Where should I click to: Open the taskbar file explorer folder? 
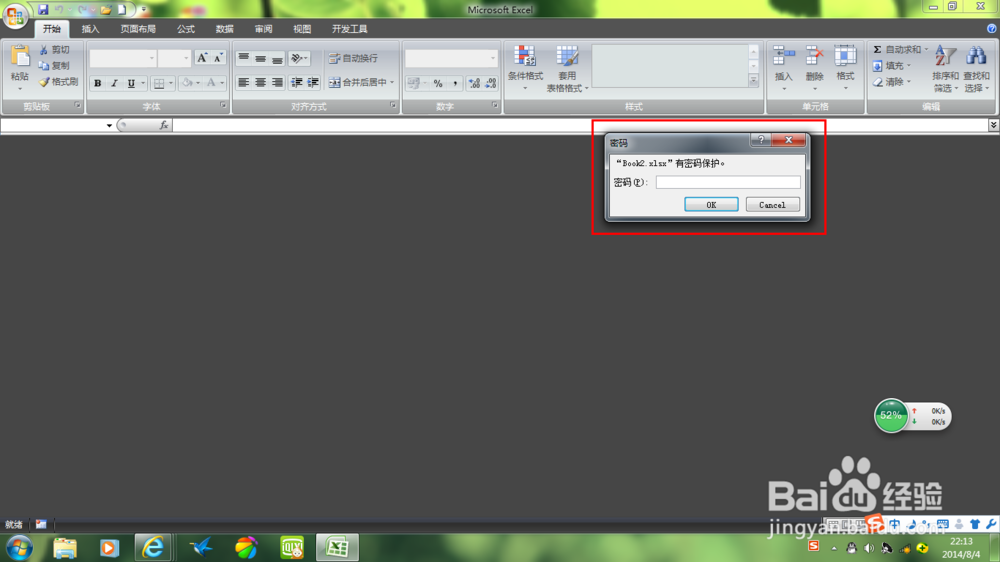pos(64,548)
